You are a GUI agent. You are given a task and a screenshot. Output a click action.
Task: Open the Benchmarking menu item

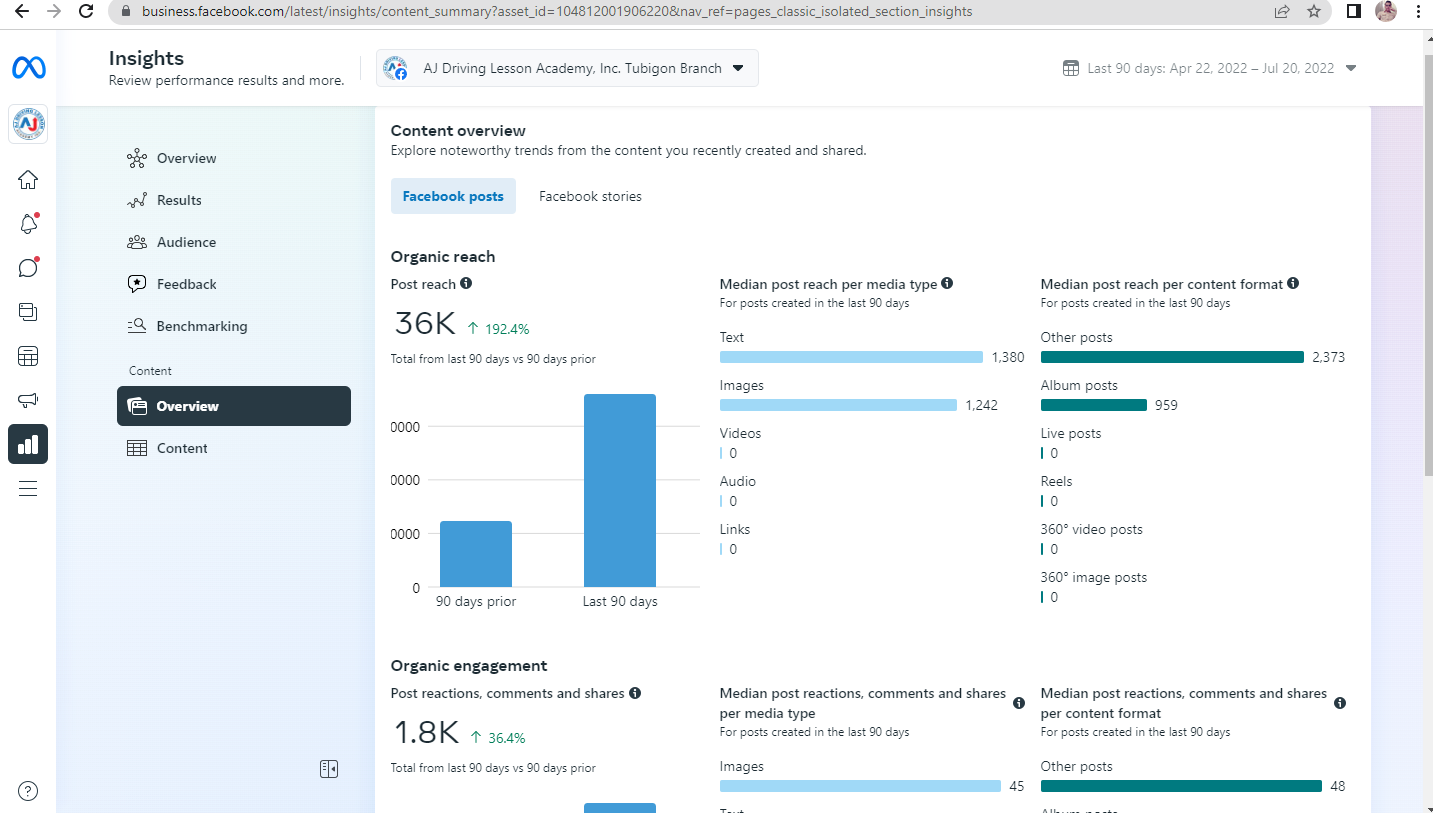click(234, 326)
